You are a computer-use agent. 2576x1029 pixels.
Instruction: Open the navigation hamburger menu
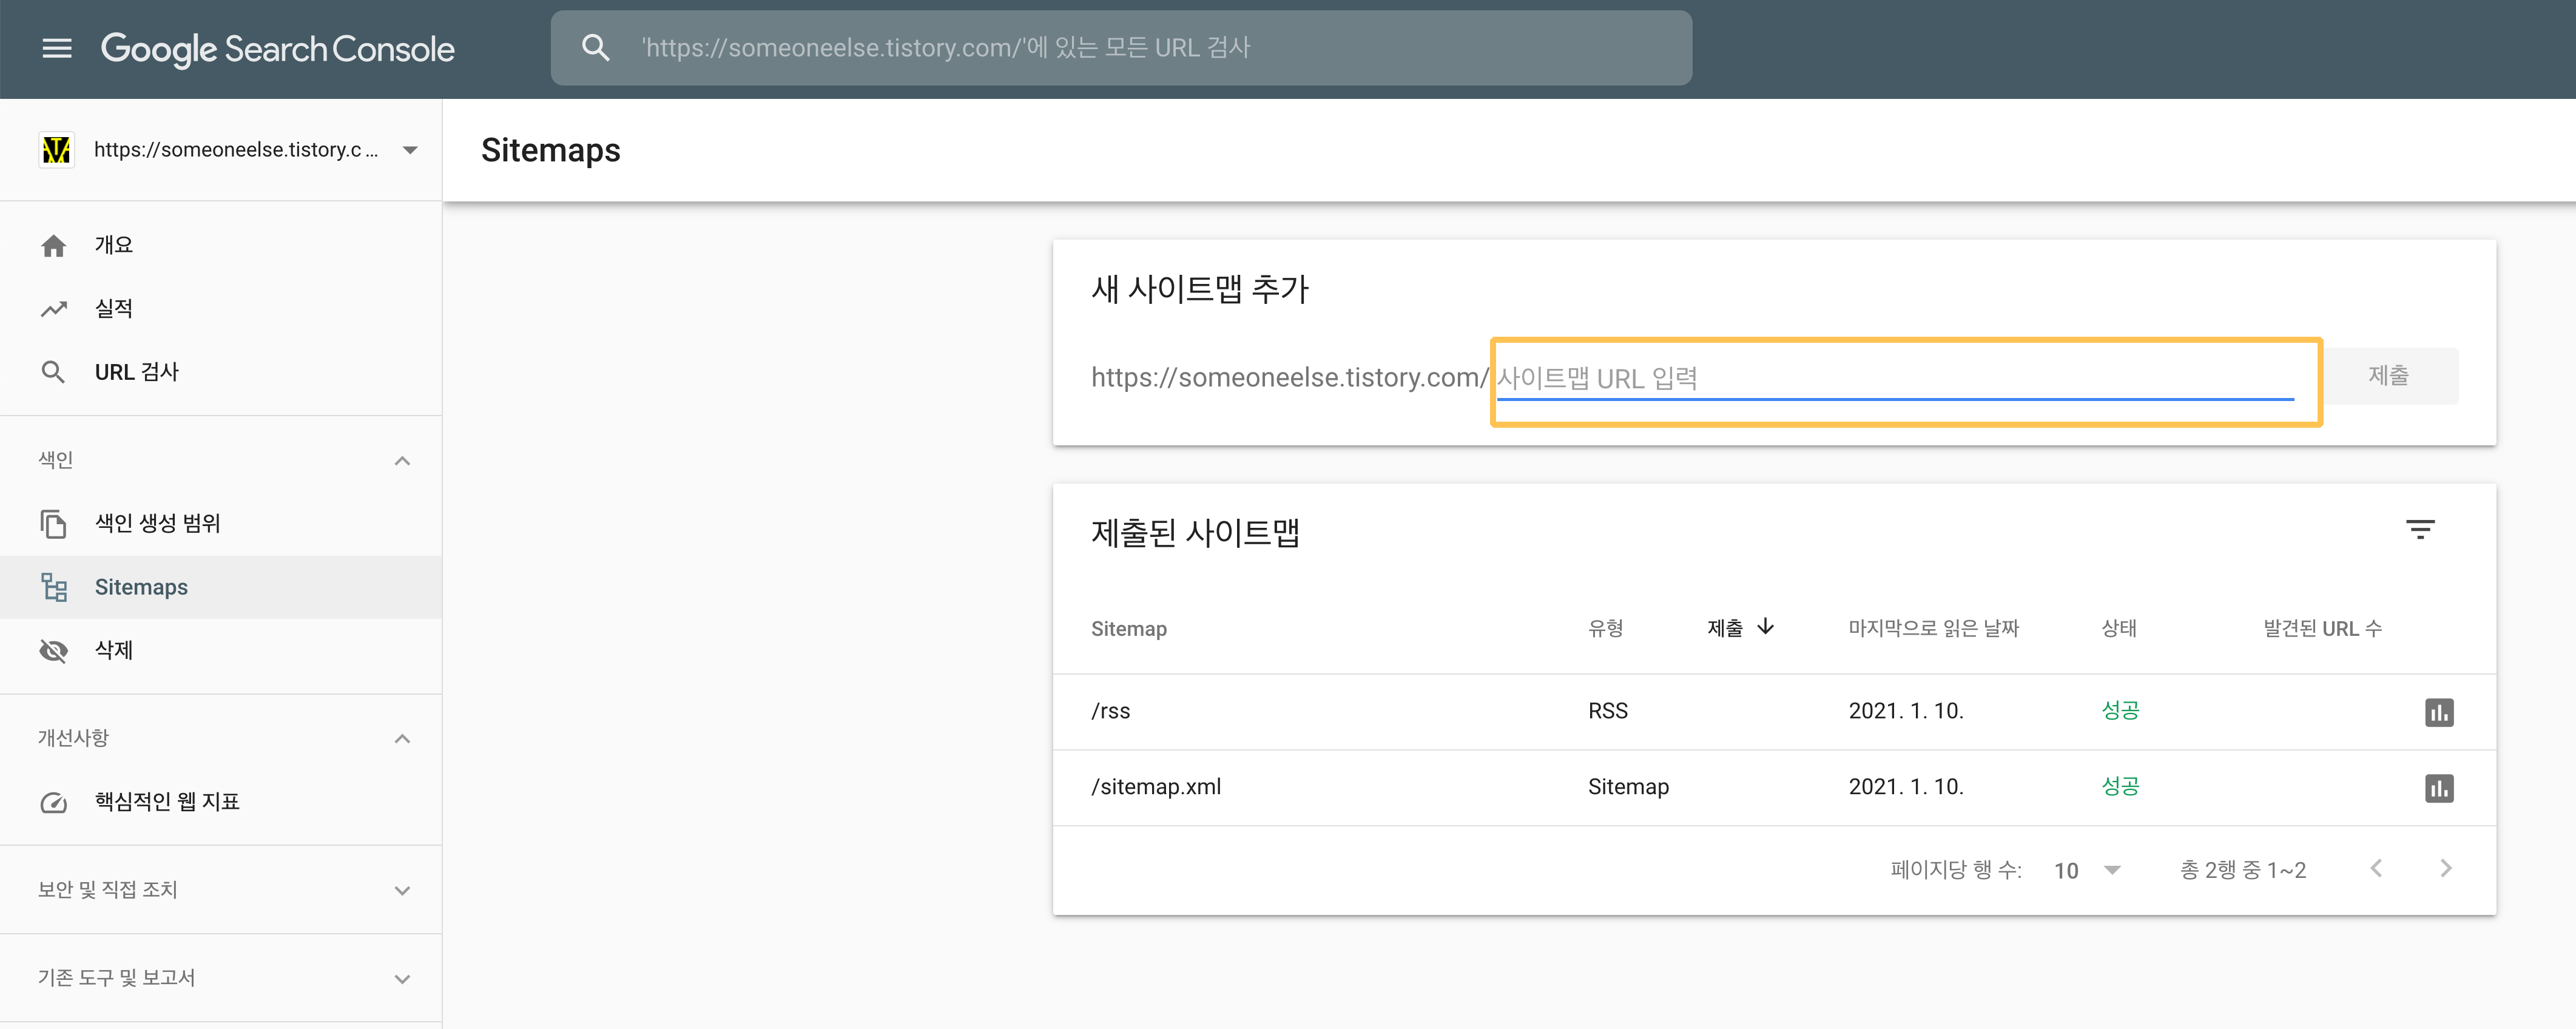(57, 48)
